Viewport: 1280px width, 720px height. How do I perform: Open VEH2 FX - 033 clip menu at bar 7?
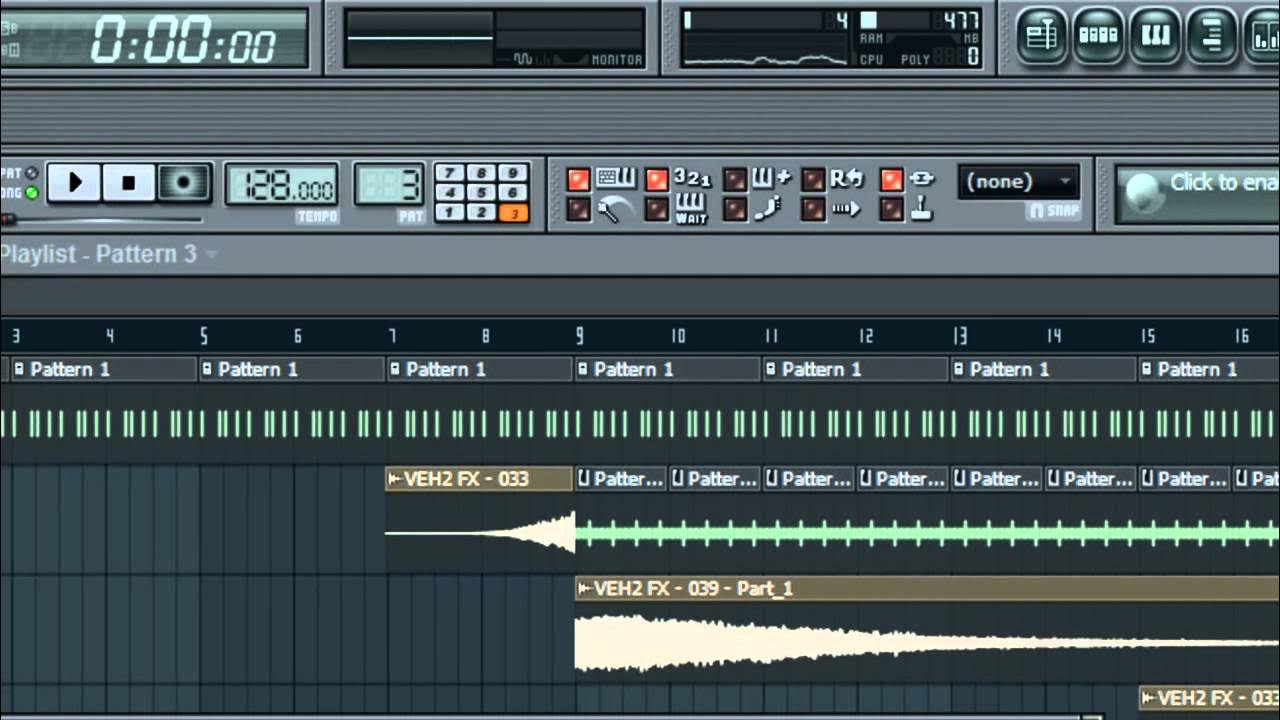394,479
